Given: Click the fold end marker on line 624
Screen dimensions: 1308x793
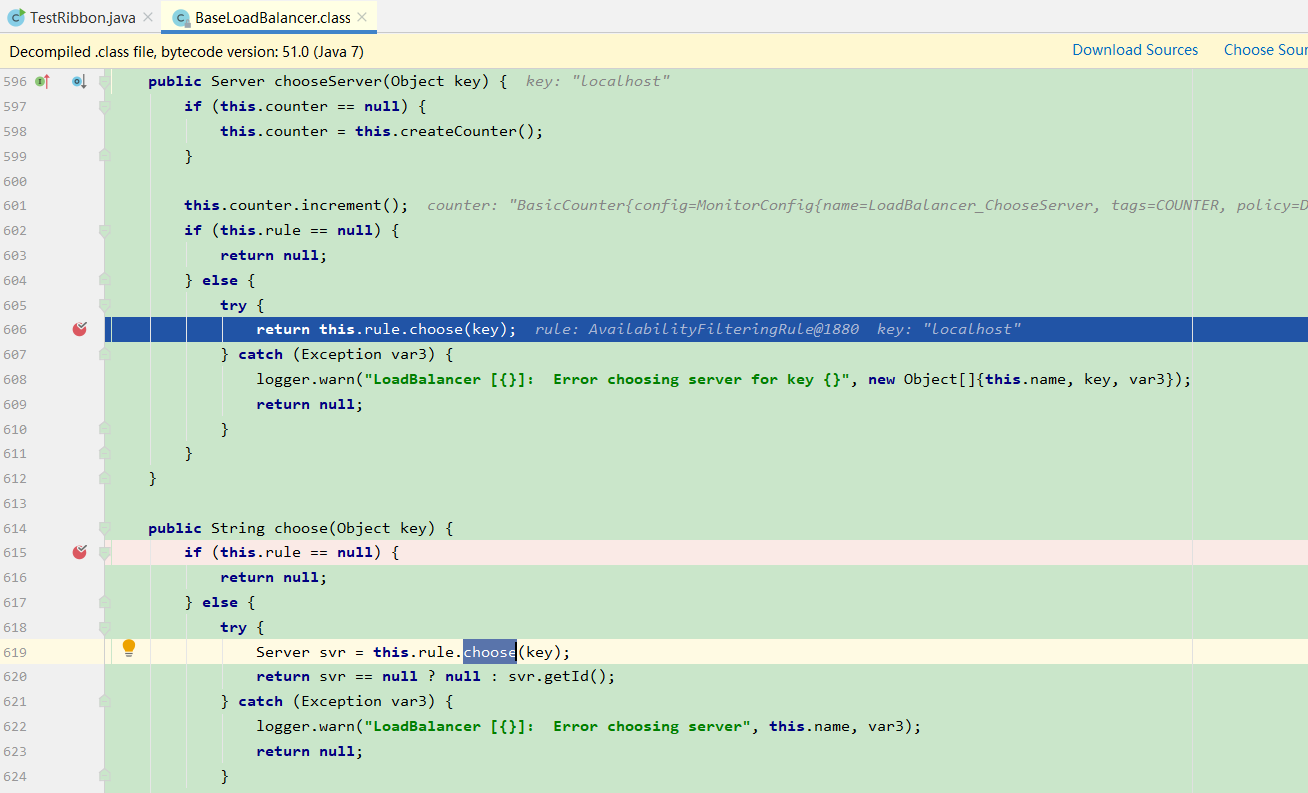Looking at the screenshot, I should (x=104, y=776).
